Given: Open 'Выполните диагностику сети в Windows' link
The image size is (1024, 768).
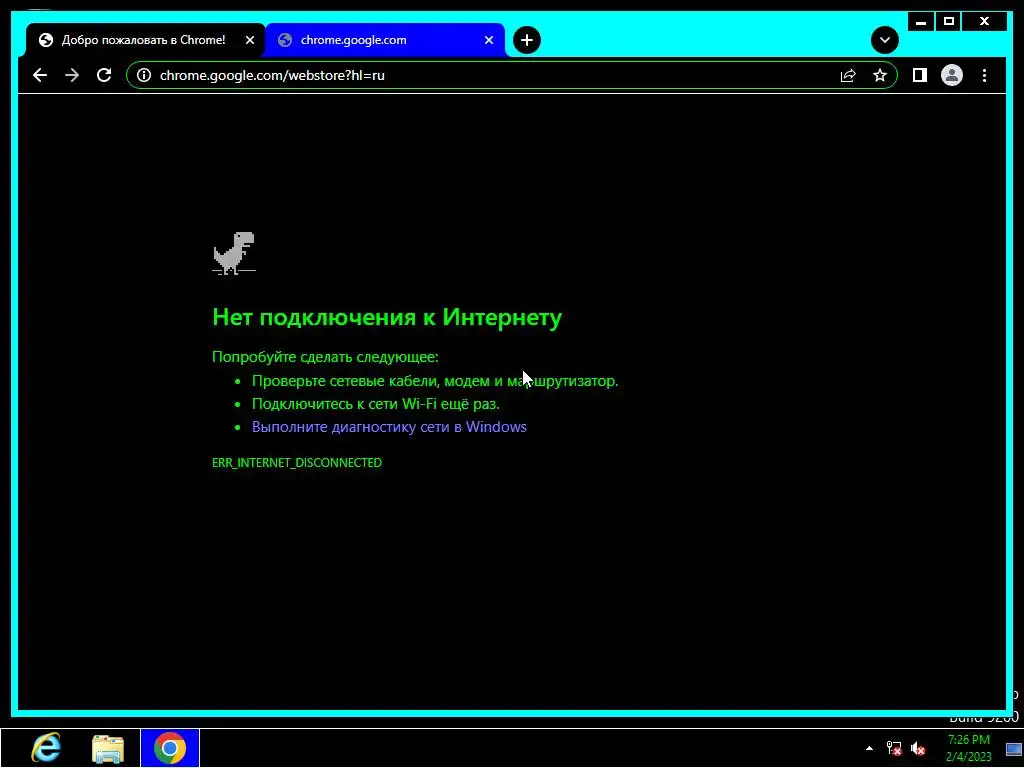Looking at the screenshot, I should pyautogui.click(x=389, y=427).
